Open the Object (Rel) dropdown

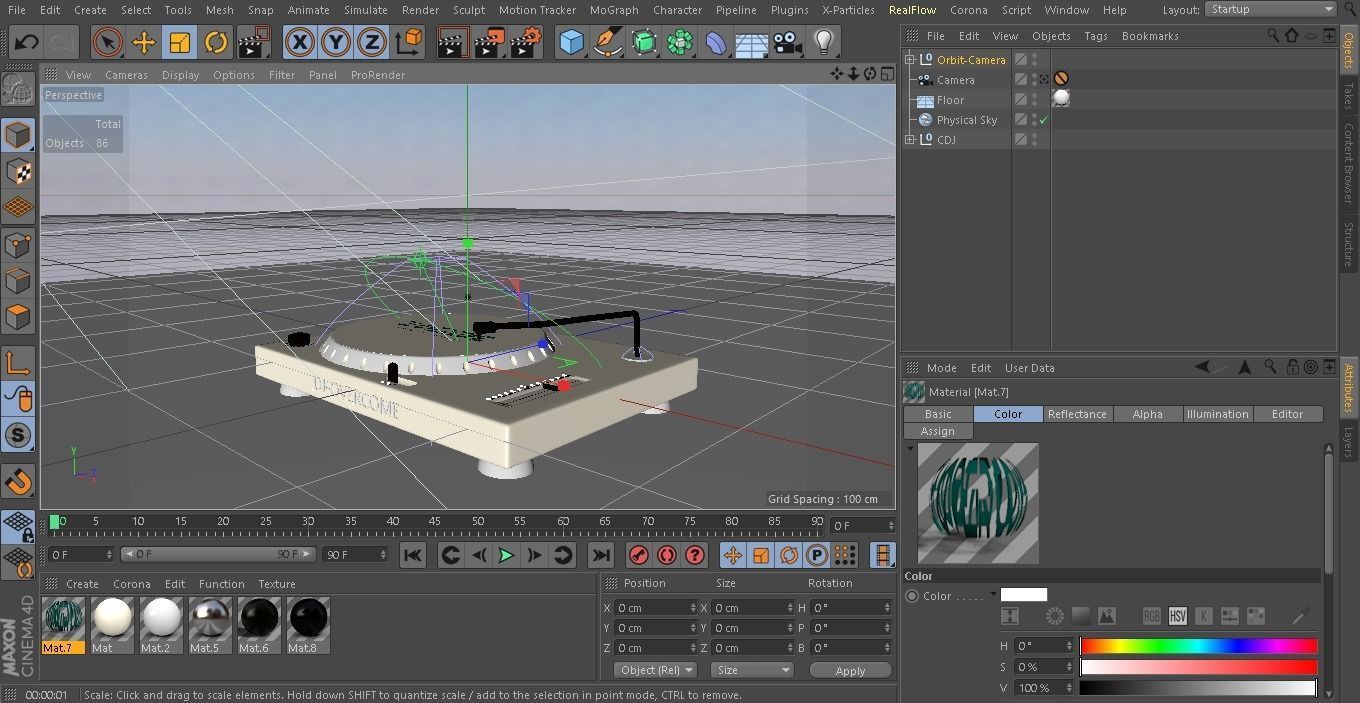point(655,670)
